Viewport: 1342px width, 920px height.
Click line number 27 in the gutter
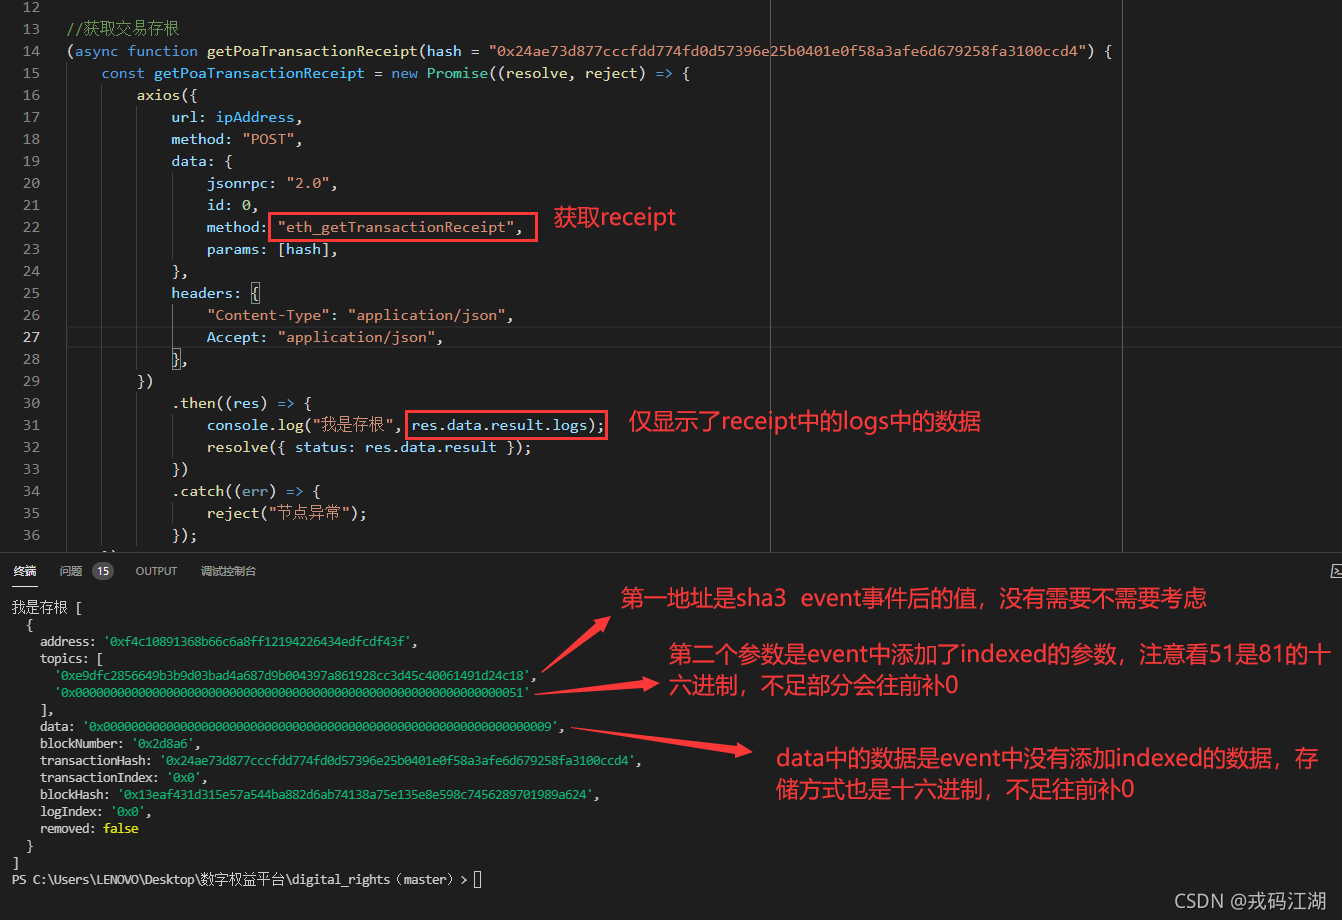point(31,337)
